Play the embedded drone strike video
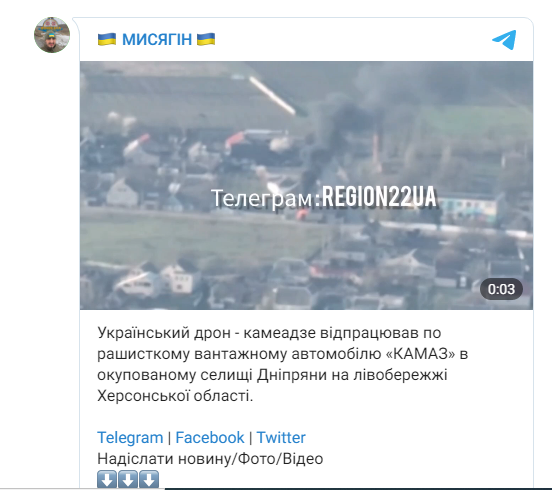Screen dimensions: 552x490 [x=306, y=186]
